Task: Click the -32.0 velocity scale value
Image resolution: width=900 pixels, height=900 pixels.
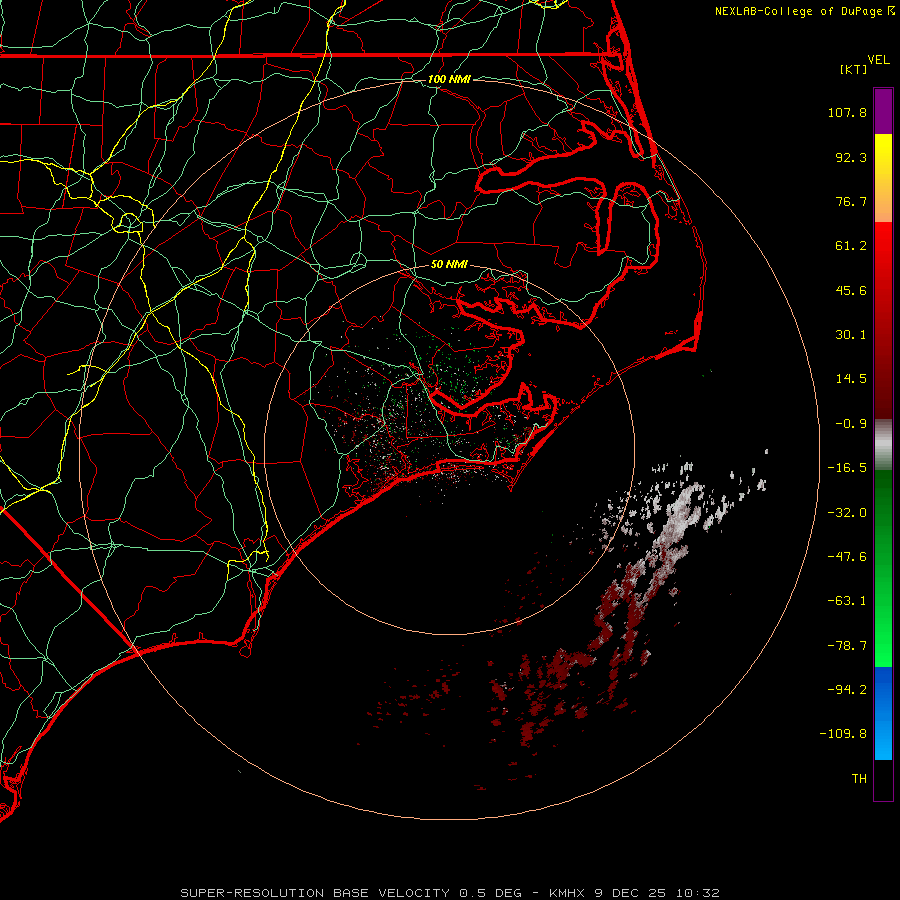Action: [847, 513]
